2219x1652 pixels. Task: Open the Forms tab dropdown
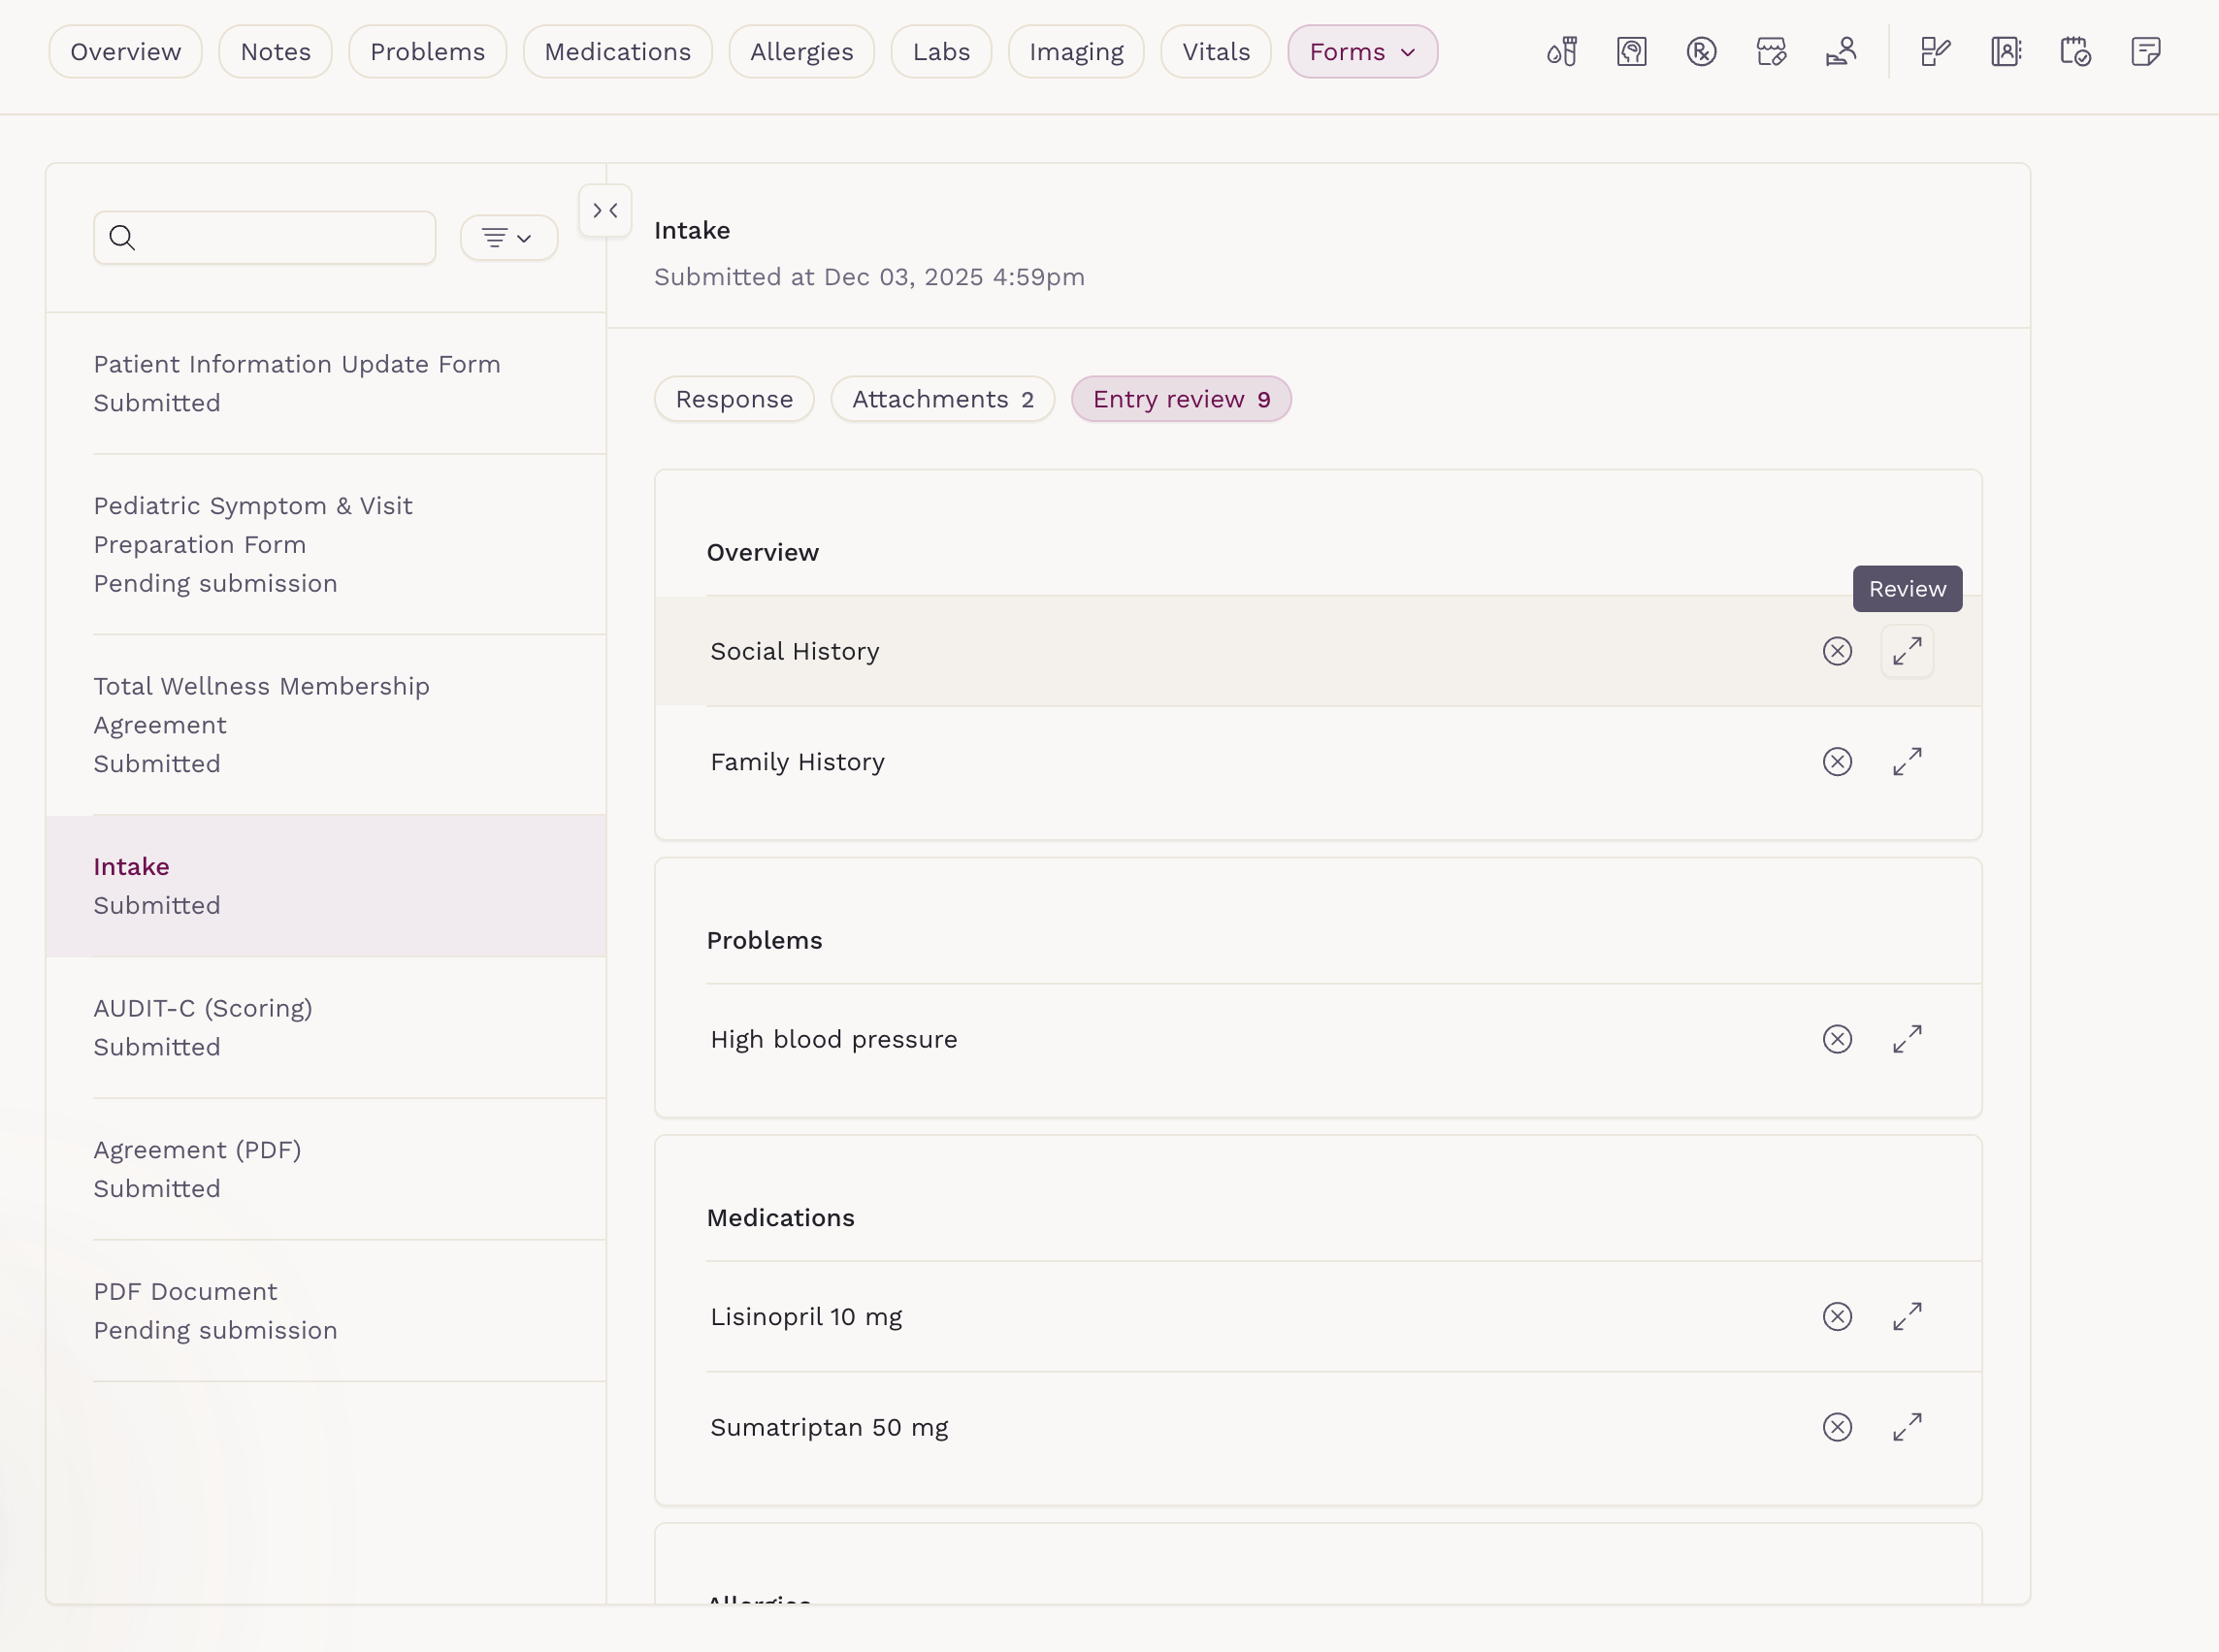click(1362, 51)
